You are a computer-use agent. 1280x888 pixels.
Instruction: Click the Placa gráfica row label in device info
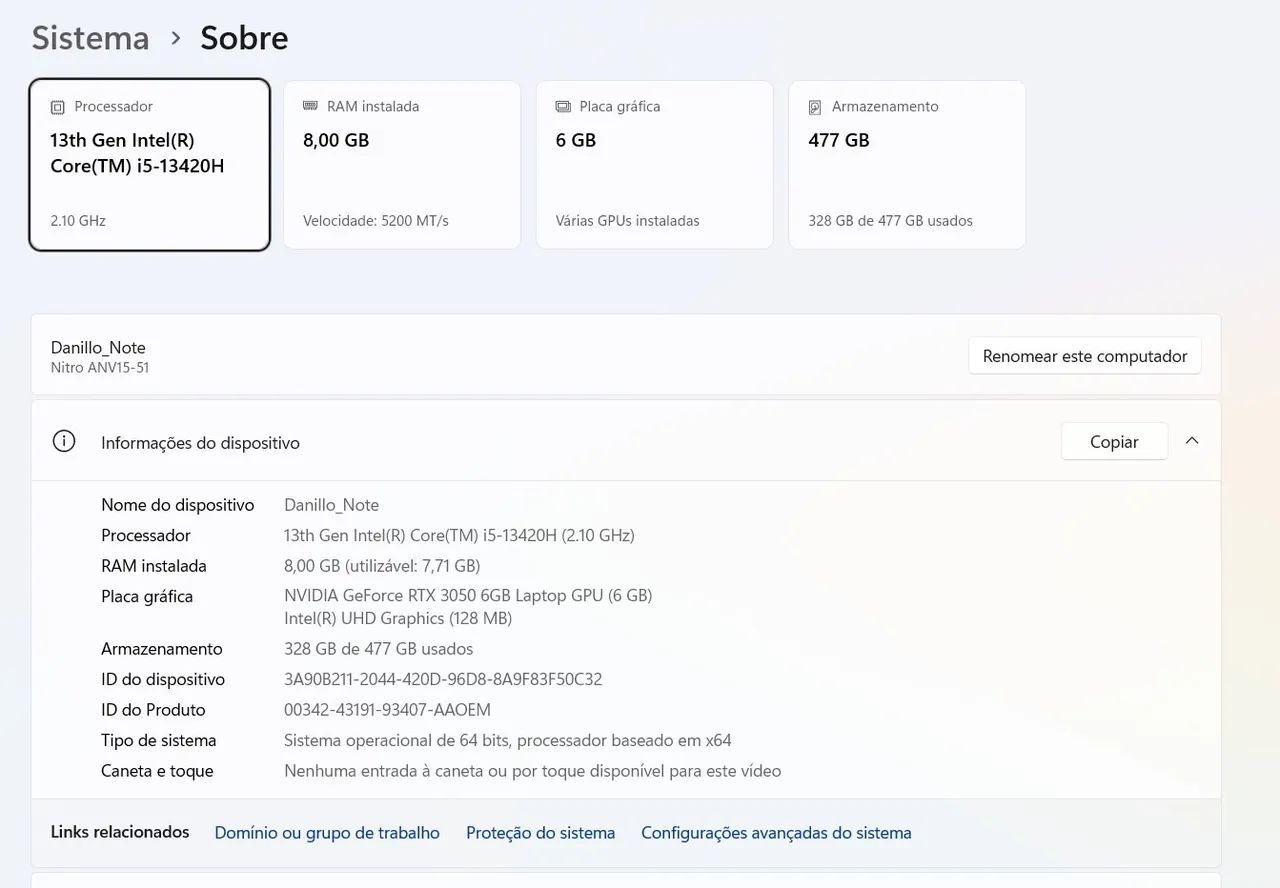tap(147, 597)
